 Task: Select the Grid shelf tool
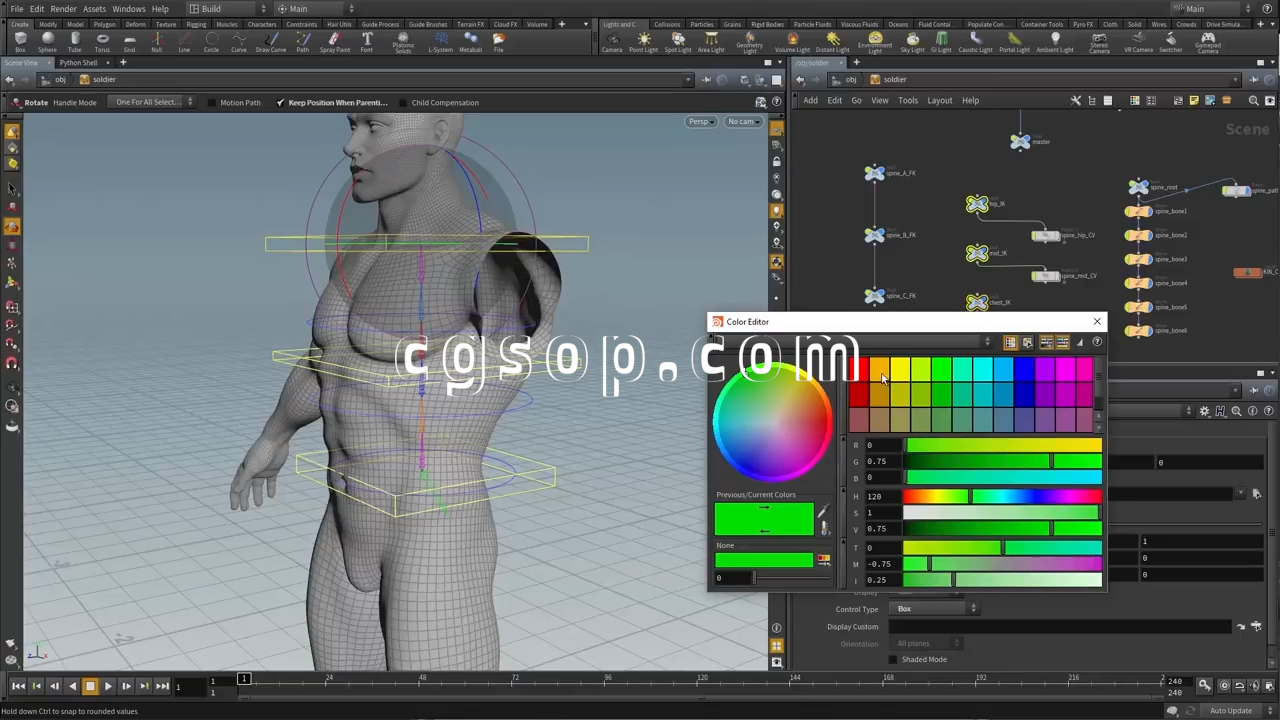[129, 42]
